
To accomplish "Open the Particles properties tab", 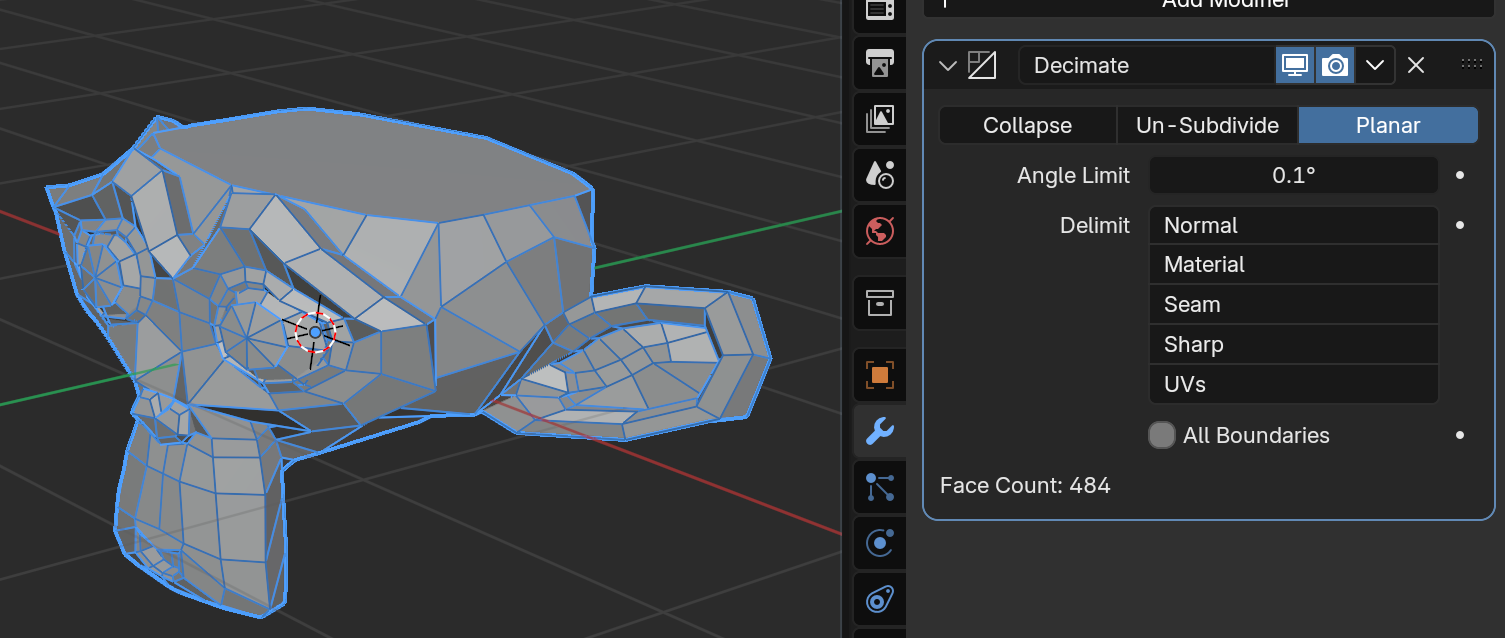I will (x=879, y=487).
